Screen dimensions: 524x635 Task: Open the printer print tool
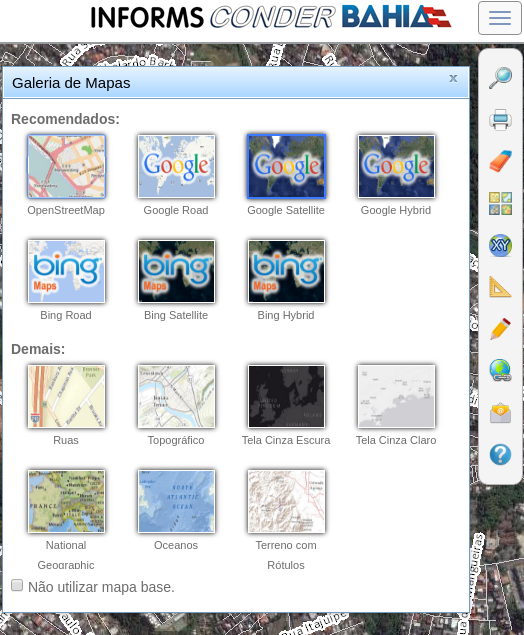pyautogui.click(x=500, y=119)
